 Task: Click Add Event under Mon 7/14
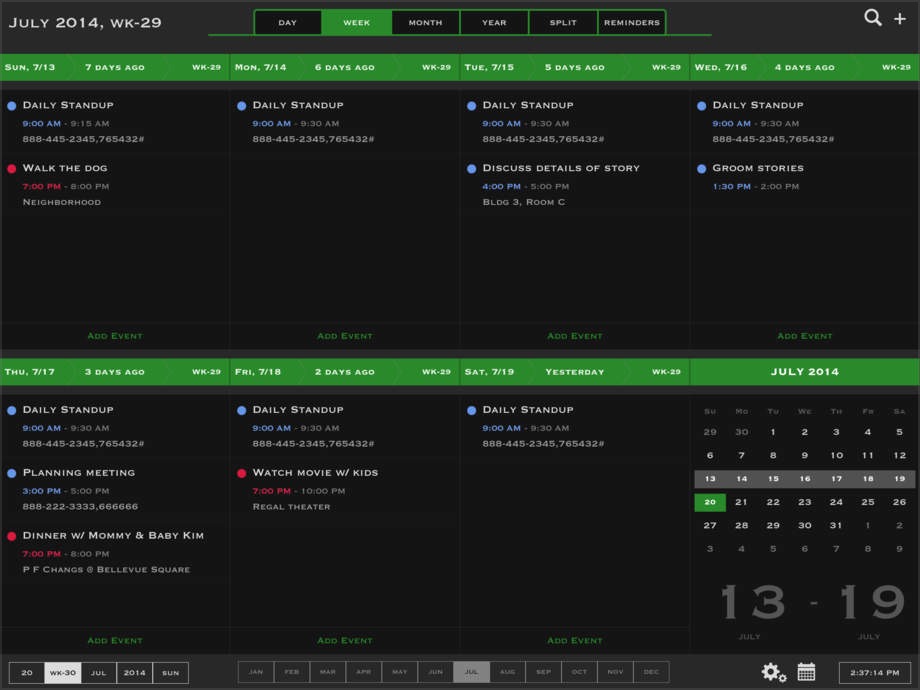click(x=344, y=336)
